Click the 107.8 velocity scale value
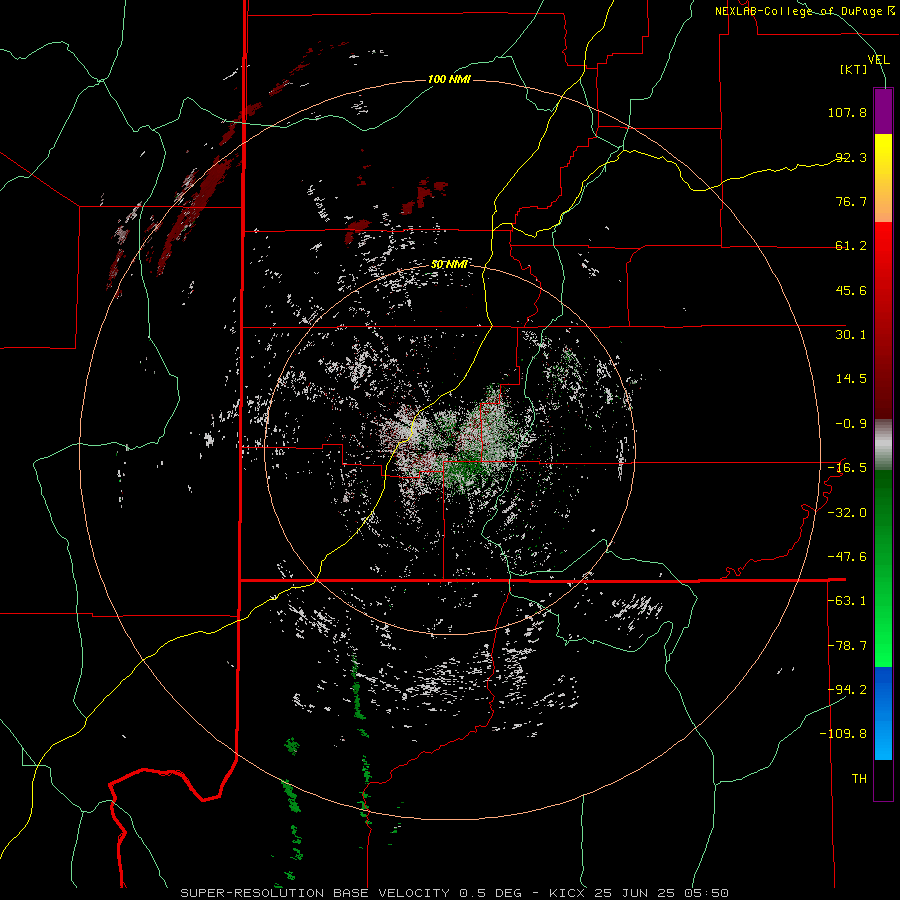 847,112
